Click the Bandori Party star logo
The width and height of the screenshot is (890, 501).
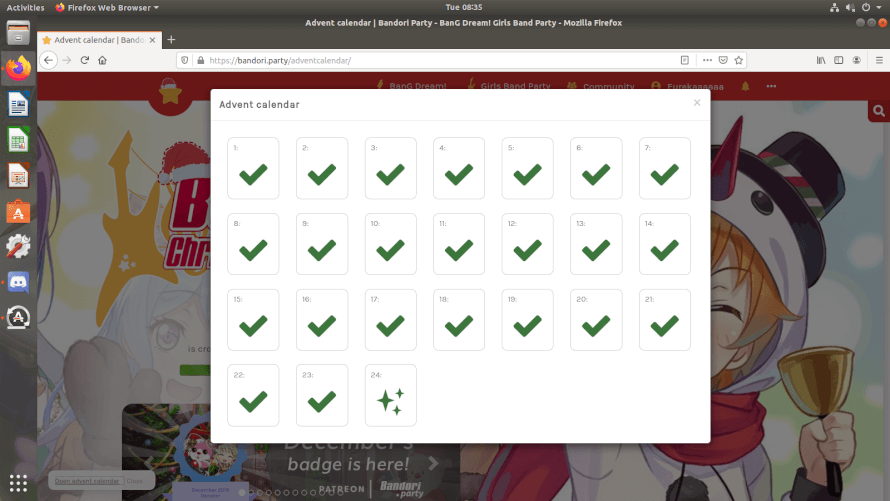point(170,95)
